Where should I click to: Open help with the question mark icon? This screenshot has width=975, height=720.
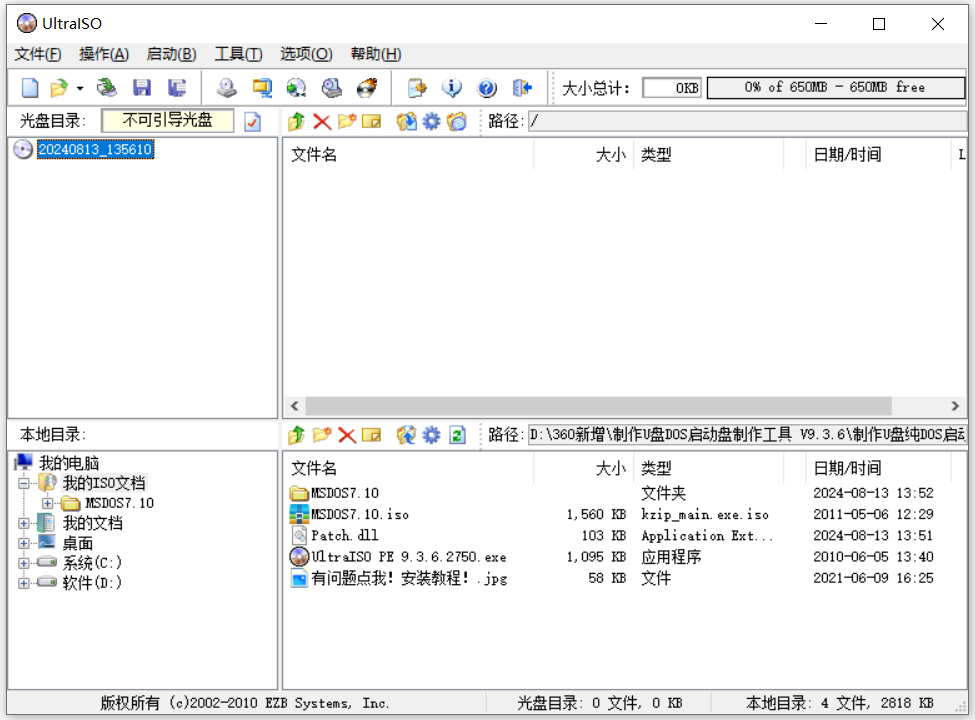(487, 88)
